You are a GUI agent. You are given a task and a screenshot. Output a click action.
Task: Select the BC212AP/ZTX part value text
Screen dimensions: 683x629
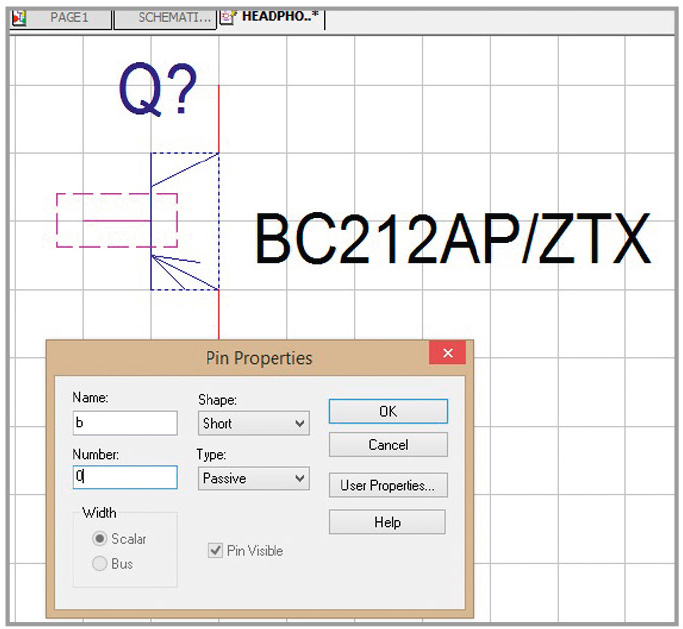click(x=452, y=239)
